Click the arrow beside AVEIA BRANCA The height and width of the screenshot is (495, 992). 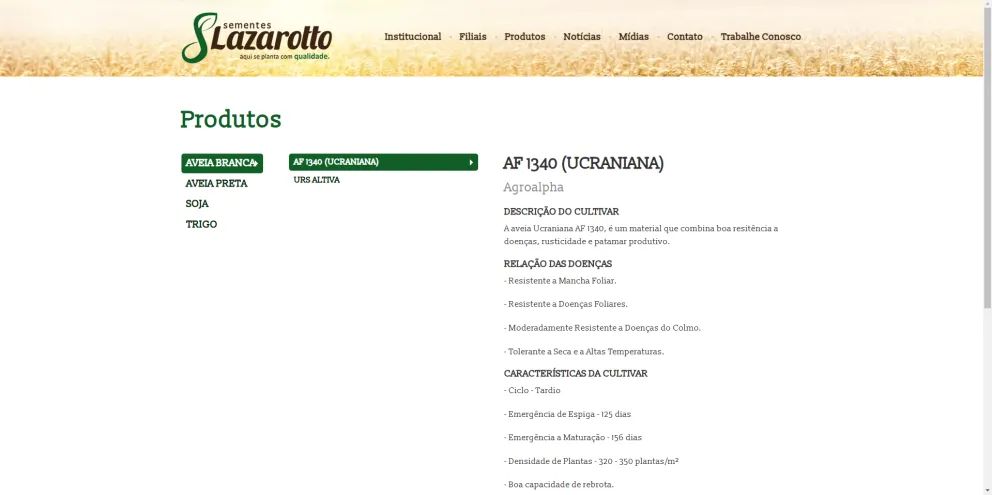tap(256, 163)
